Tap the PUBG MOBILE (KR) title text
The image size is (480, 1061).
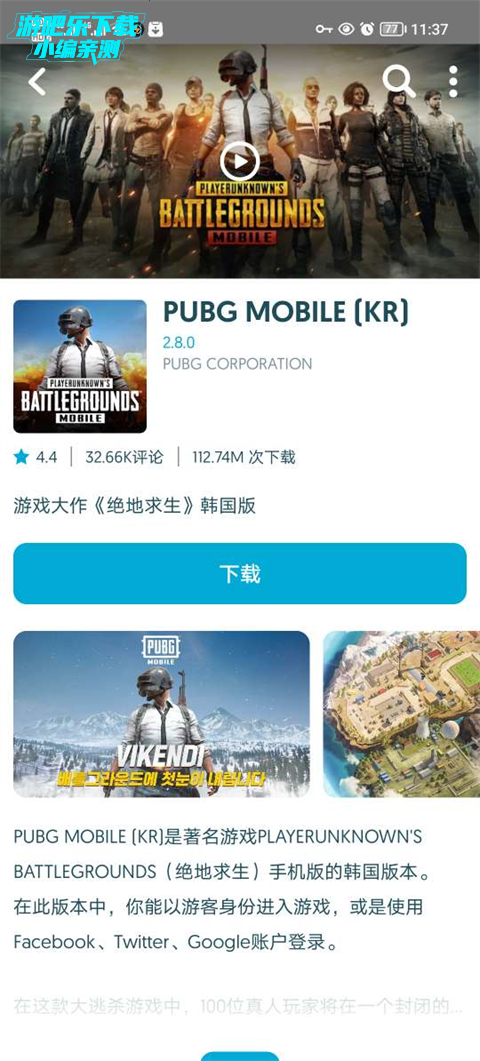286,311
